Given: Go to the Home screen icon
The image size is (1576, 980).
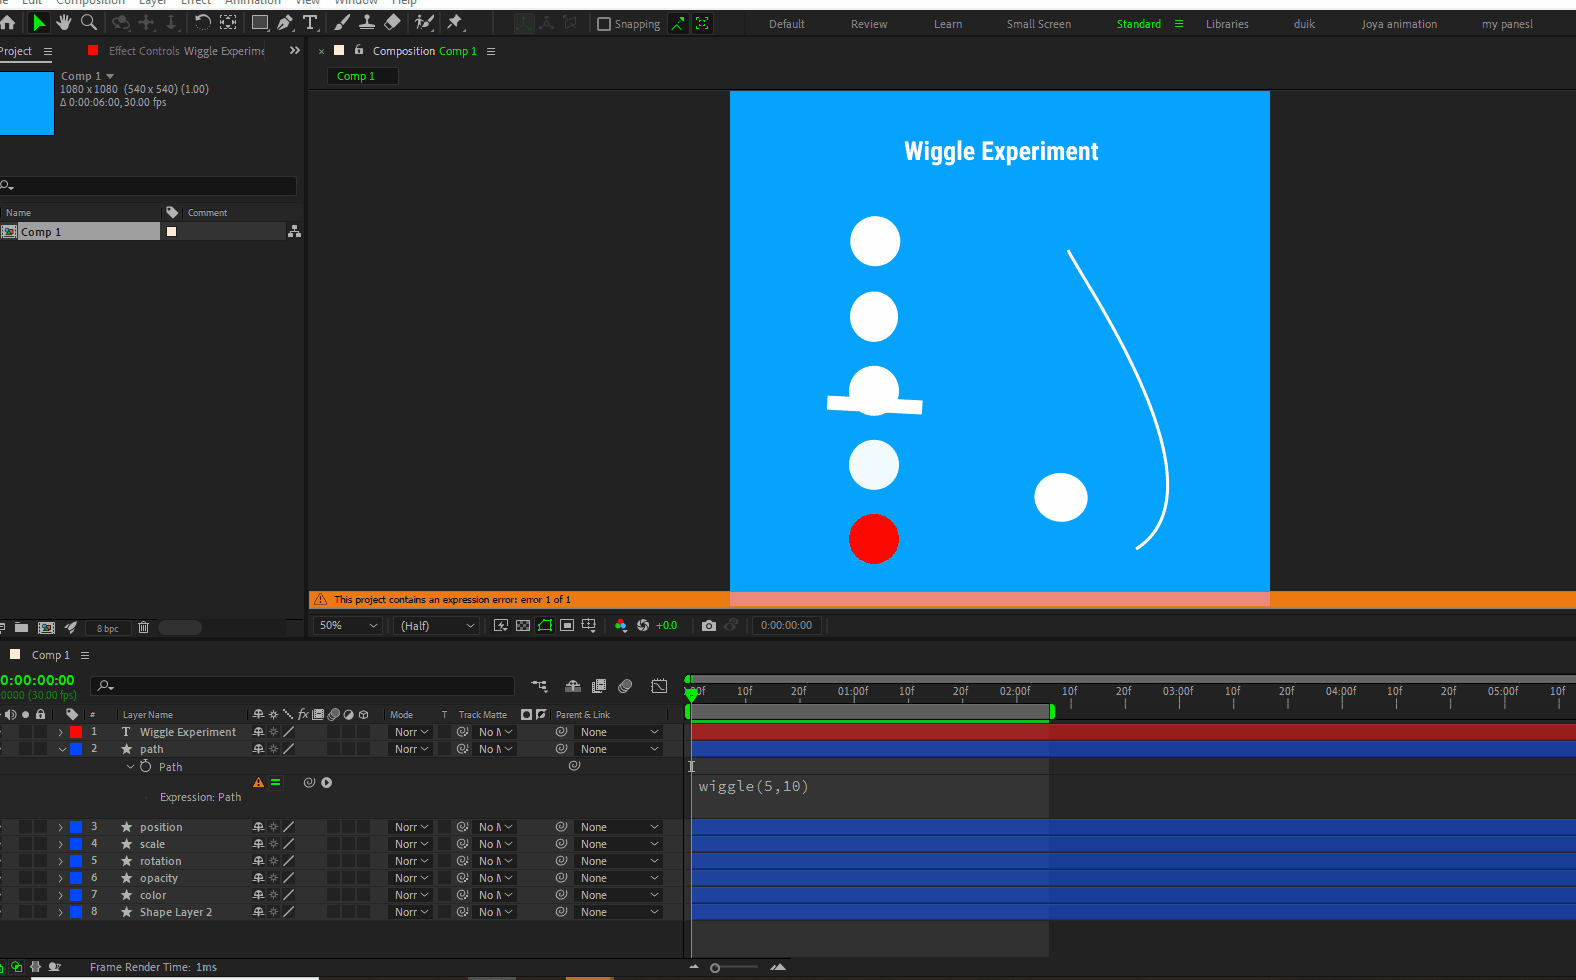Looking at the screenshot, I should [x=8, y=23].
